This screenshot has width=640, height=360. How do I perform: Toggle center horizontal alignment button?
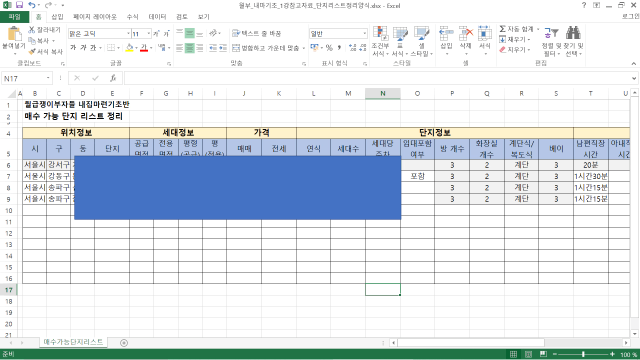point(189,48)
